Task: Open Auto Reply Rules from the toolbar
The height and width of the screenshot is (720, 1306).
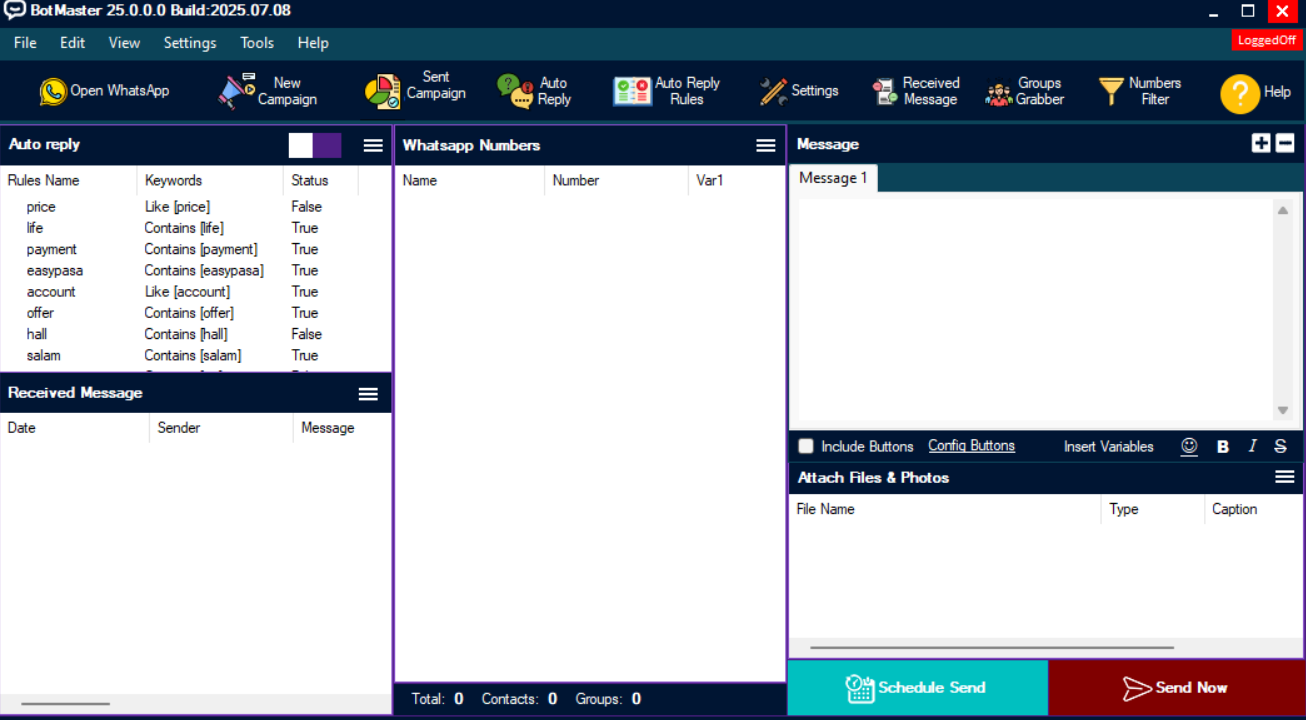Action: point(666,91)
